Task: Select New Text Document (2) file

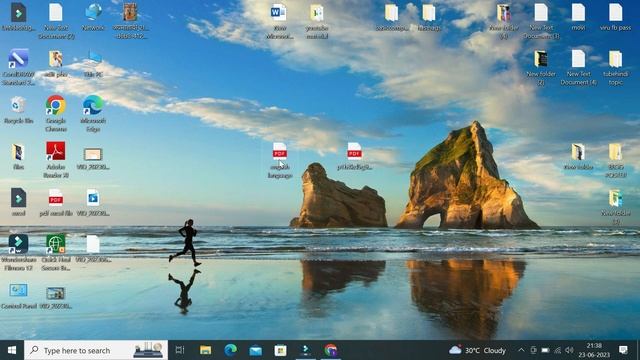Action: click(x=56, y=20)
